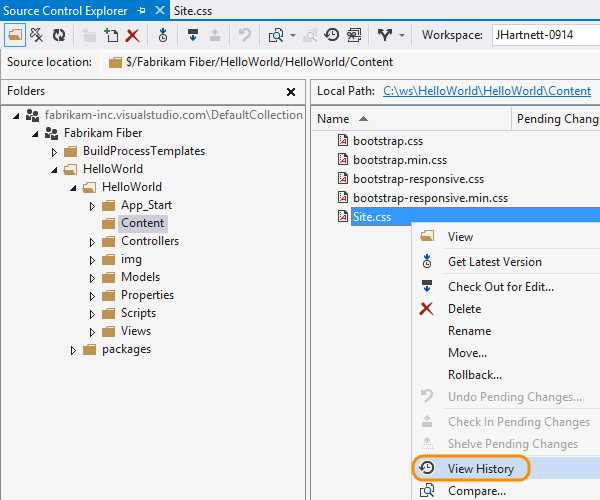The height and width of the screenshot is (500, 600).
Task: Expand the packages folder
Action: (x=73, y=350)
